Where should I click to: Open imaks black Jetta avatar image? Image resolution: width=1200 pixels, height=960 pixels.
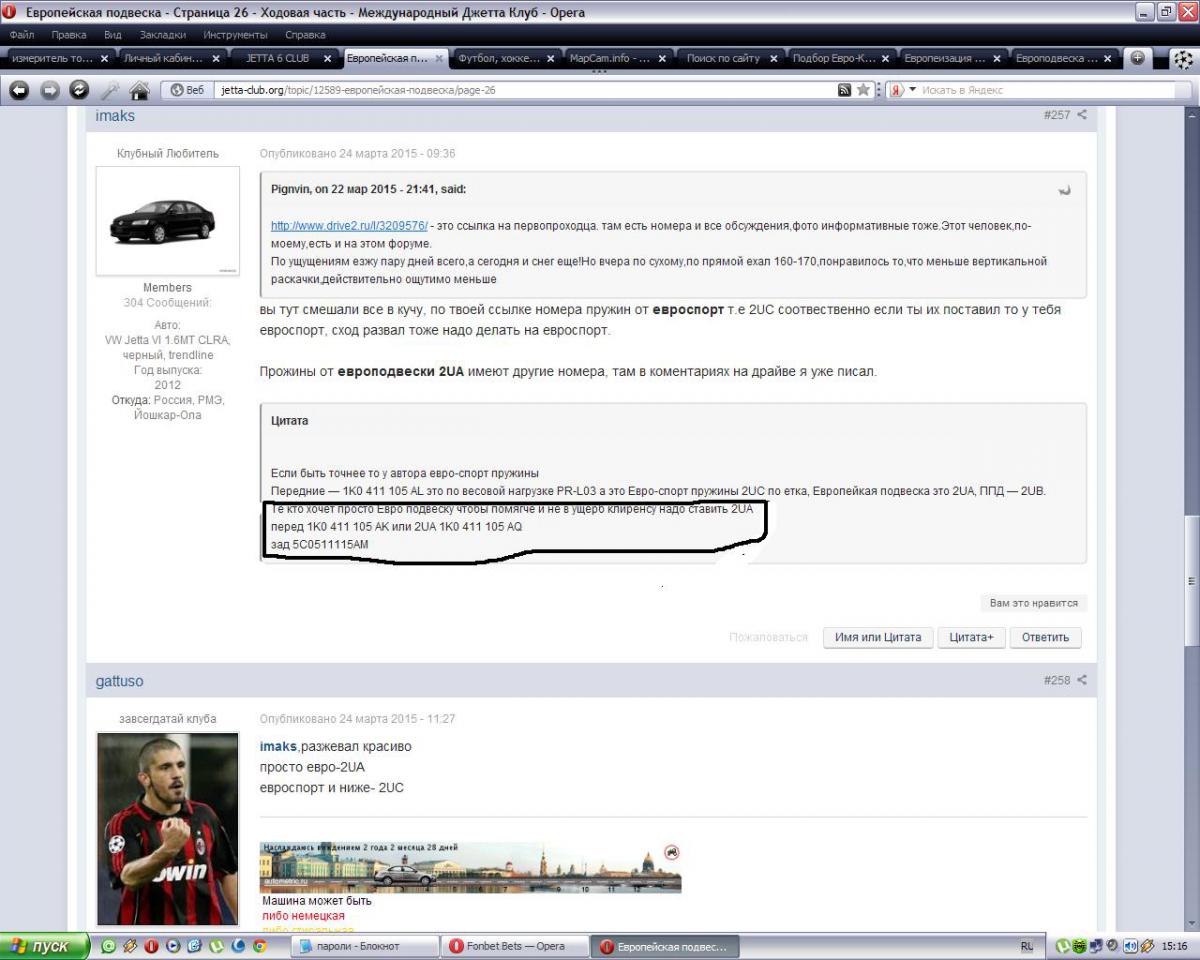coord(167,221)
